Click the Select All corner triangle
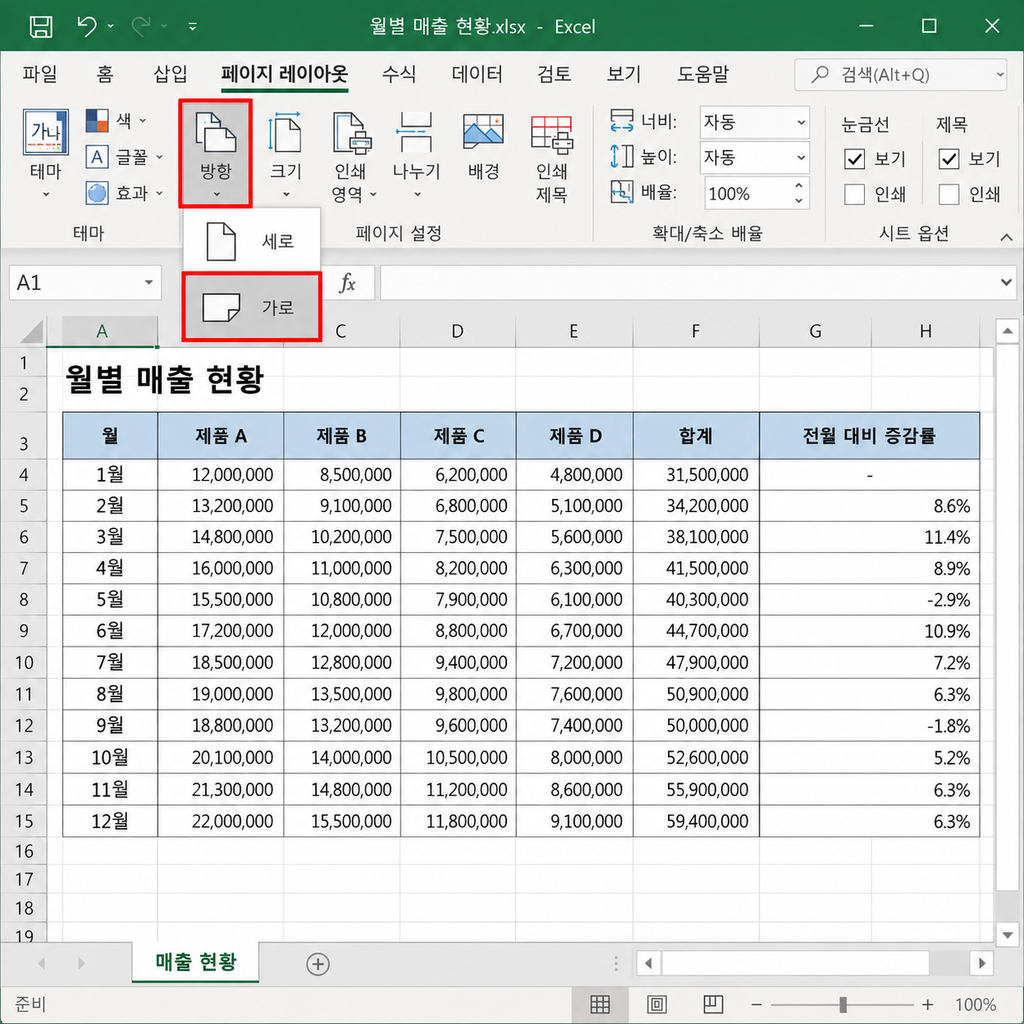The width and height of the screenshot is (1024, 1024). coord(32,331)
